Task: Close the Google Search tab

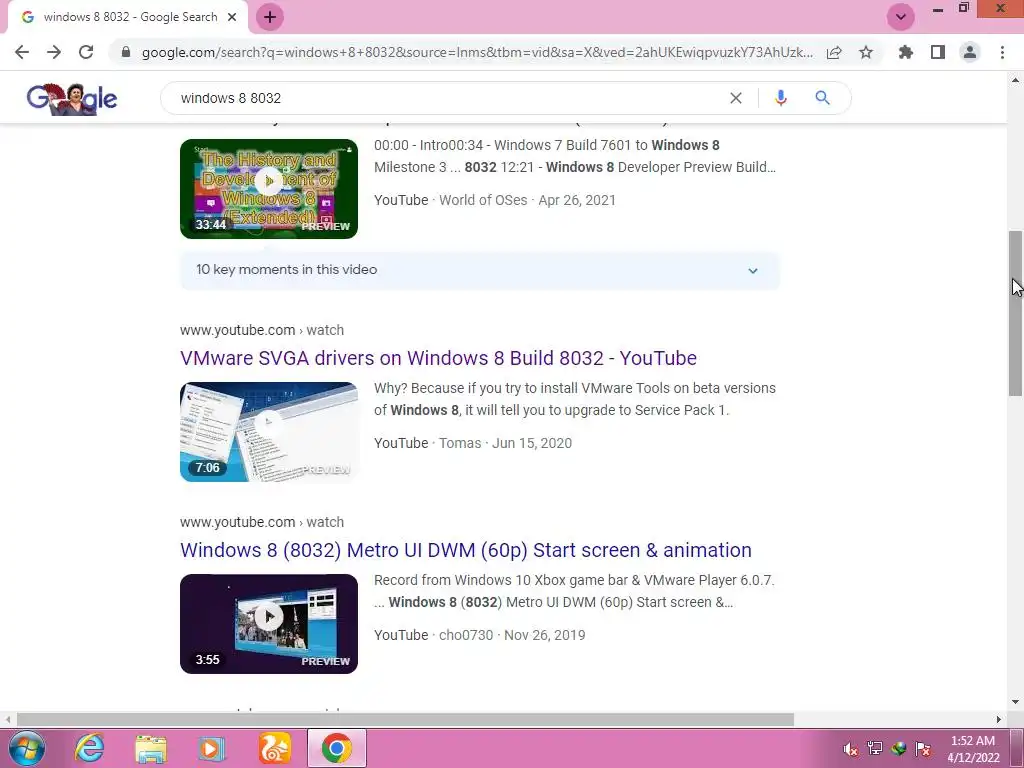Action: click(232, 17)
